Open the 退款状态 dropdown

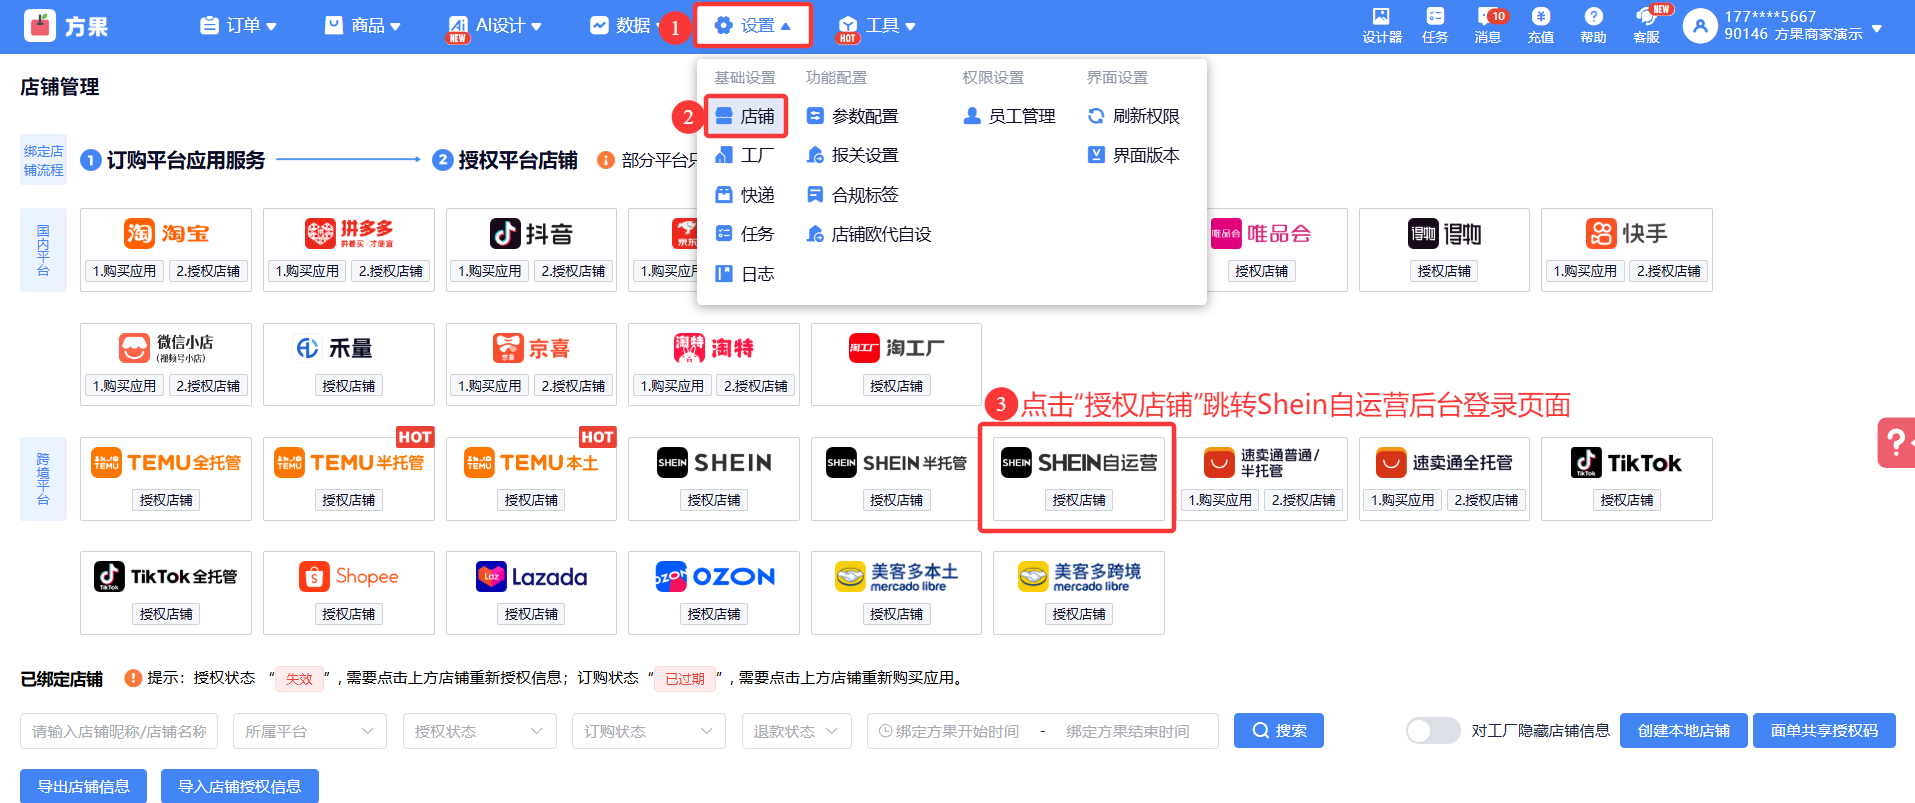(796, 731)
